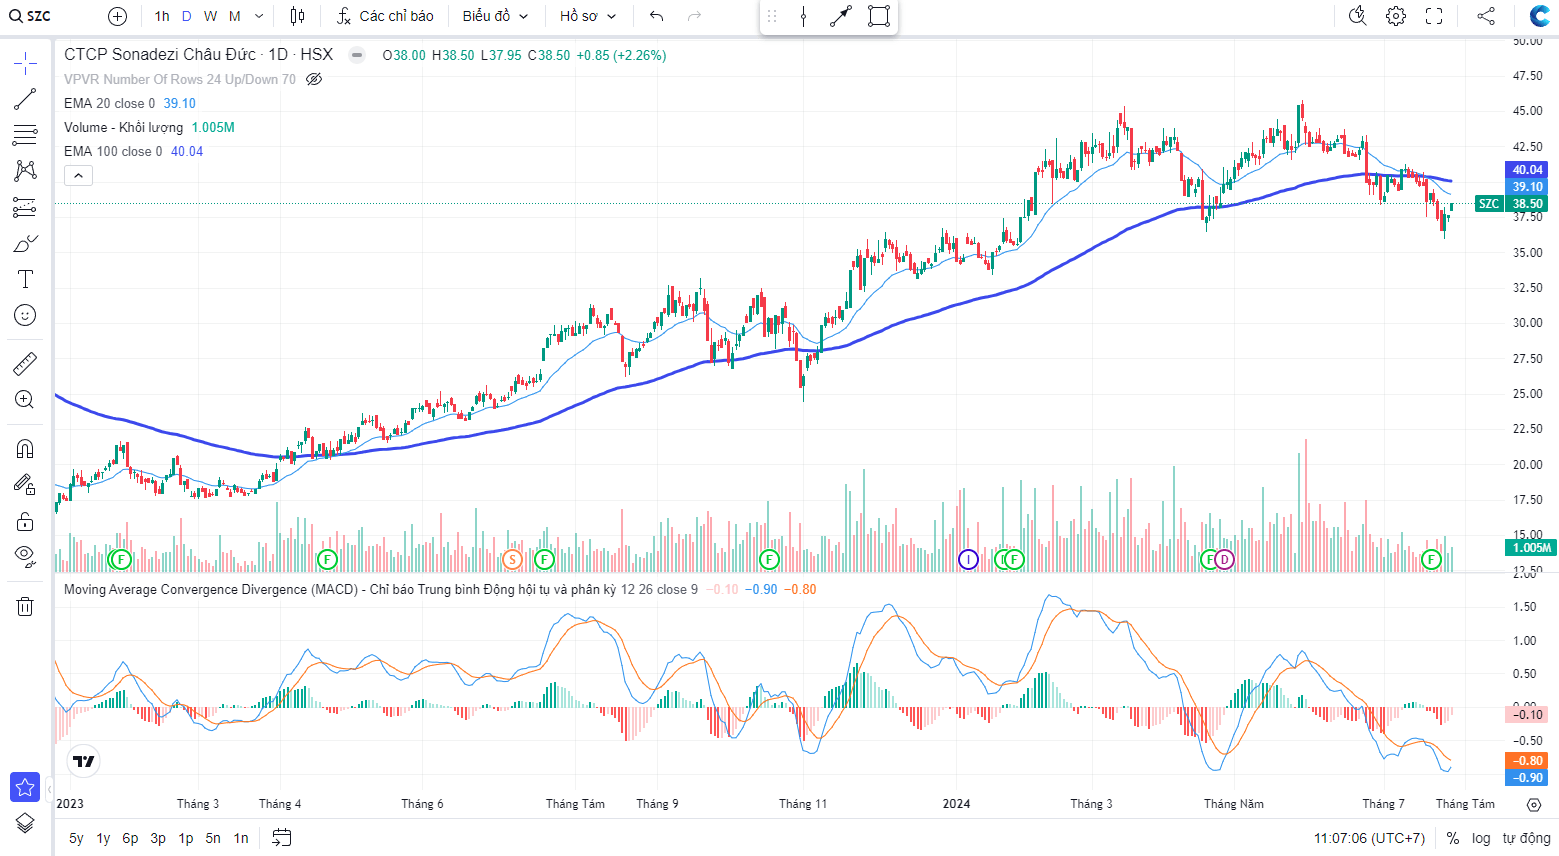Open the forecasting and measurement tools

tap(25, 207)
